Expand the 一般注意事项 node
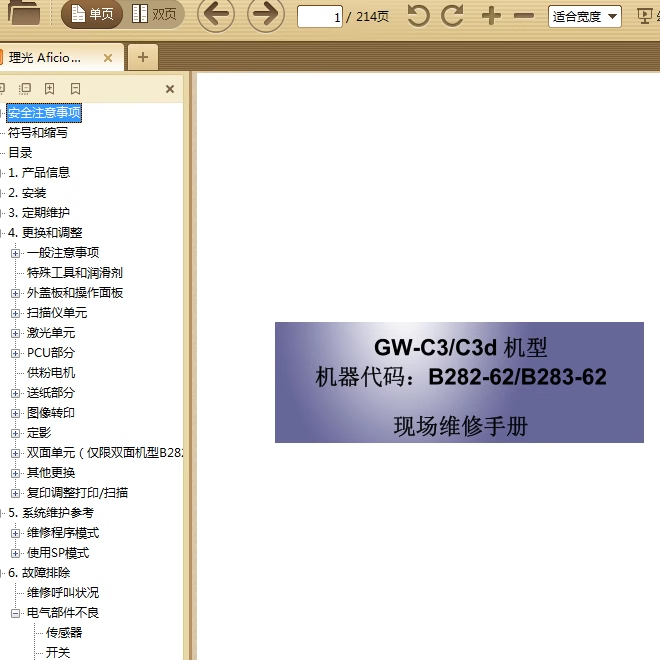660x660 pixels. (x=15, y=253)
